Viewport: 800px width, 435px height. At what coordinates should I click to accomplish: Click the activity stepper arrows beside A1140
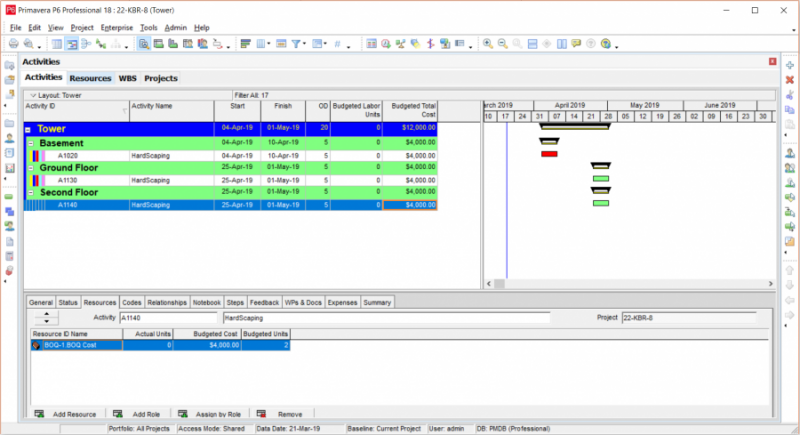[x=46, y=318]
